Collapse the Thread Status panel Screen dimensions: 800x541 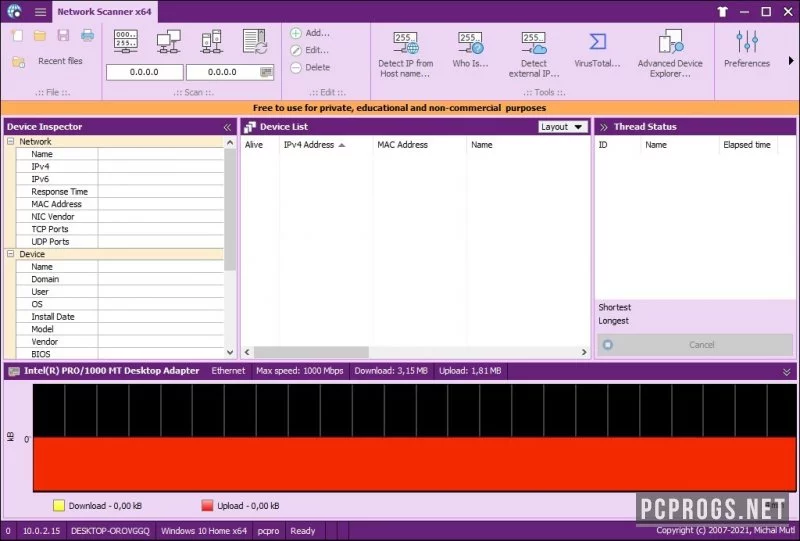pyautogui.click(x=604, y=127)
